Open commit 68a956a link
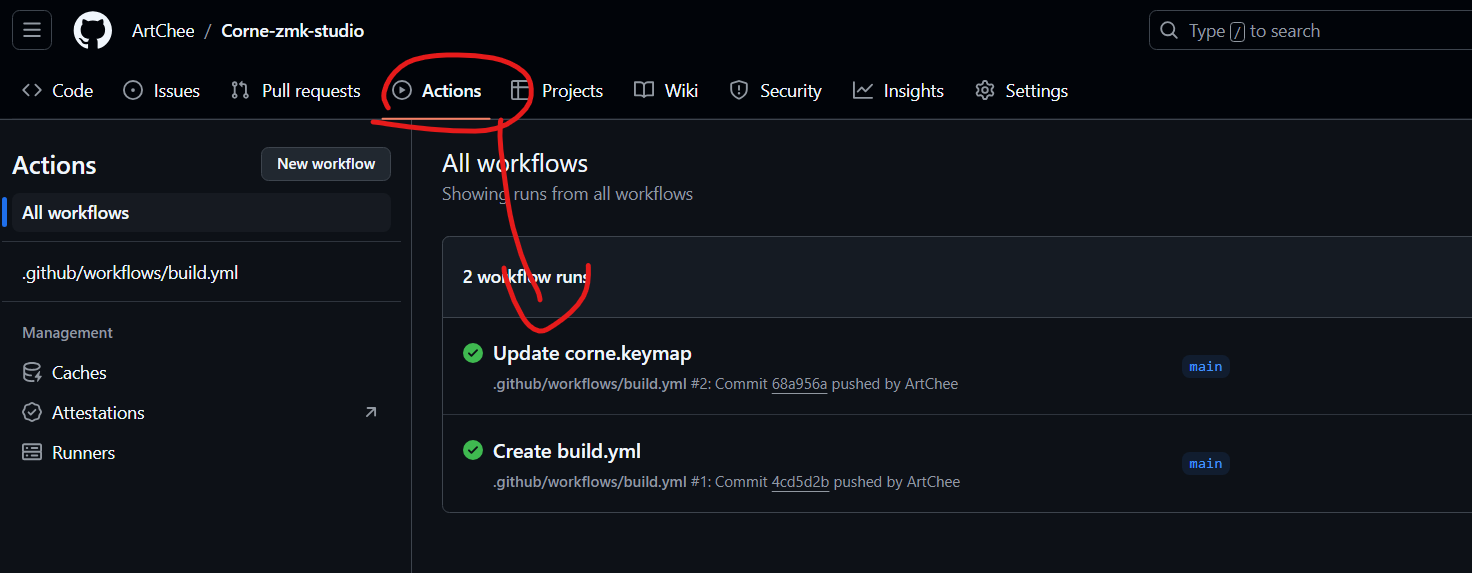The height and width of the screenshot is (573, 1472). click(x=799, y=384)
